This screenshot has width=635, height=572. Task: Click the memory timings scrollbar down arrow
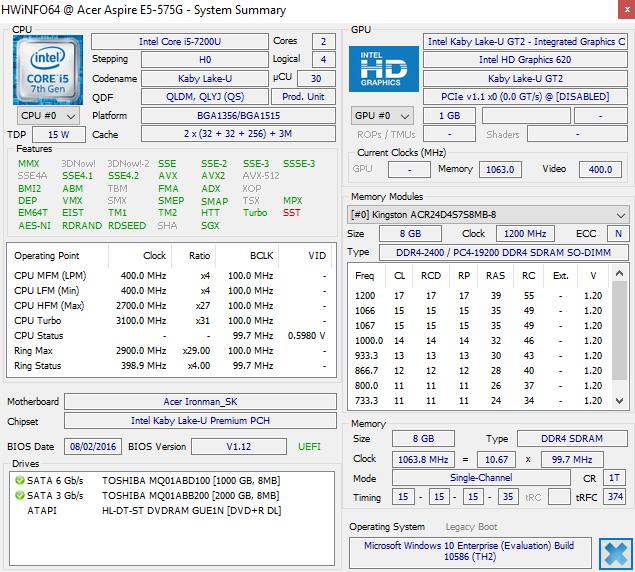619,401
